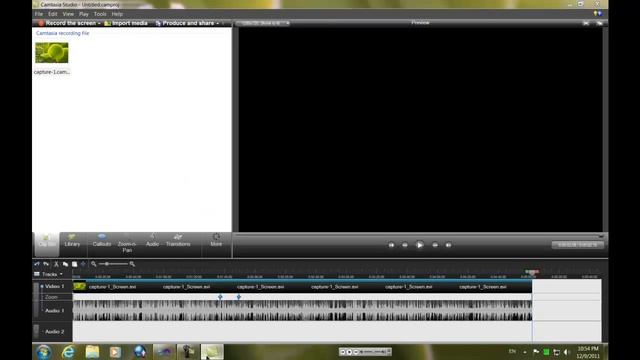Image resolution: width=640 pixels, height=360 pixels.
Task: Click Import media button
Action: 126,23
